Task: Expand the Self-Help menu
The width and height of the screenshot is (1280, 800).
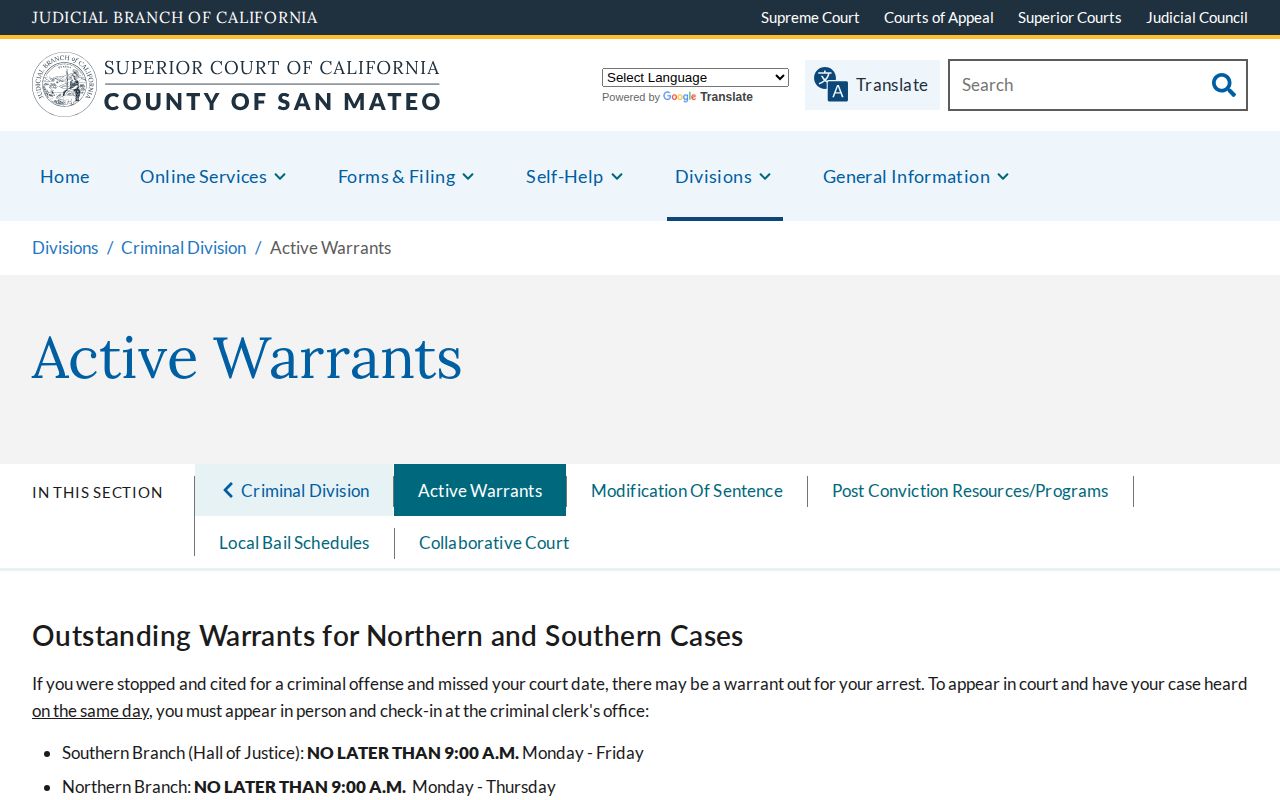Action: (575, 176)
